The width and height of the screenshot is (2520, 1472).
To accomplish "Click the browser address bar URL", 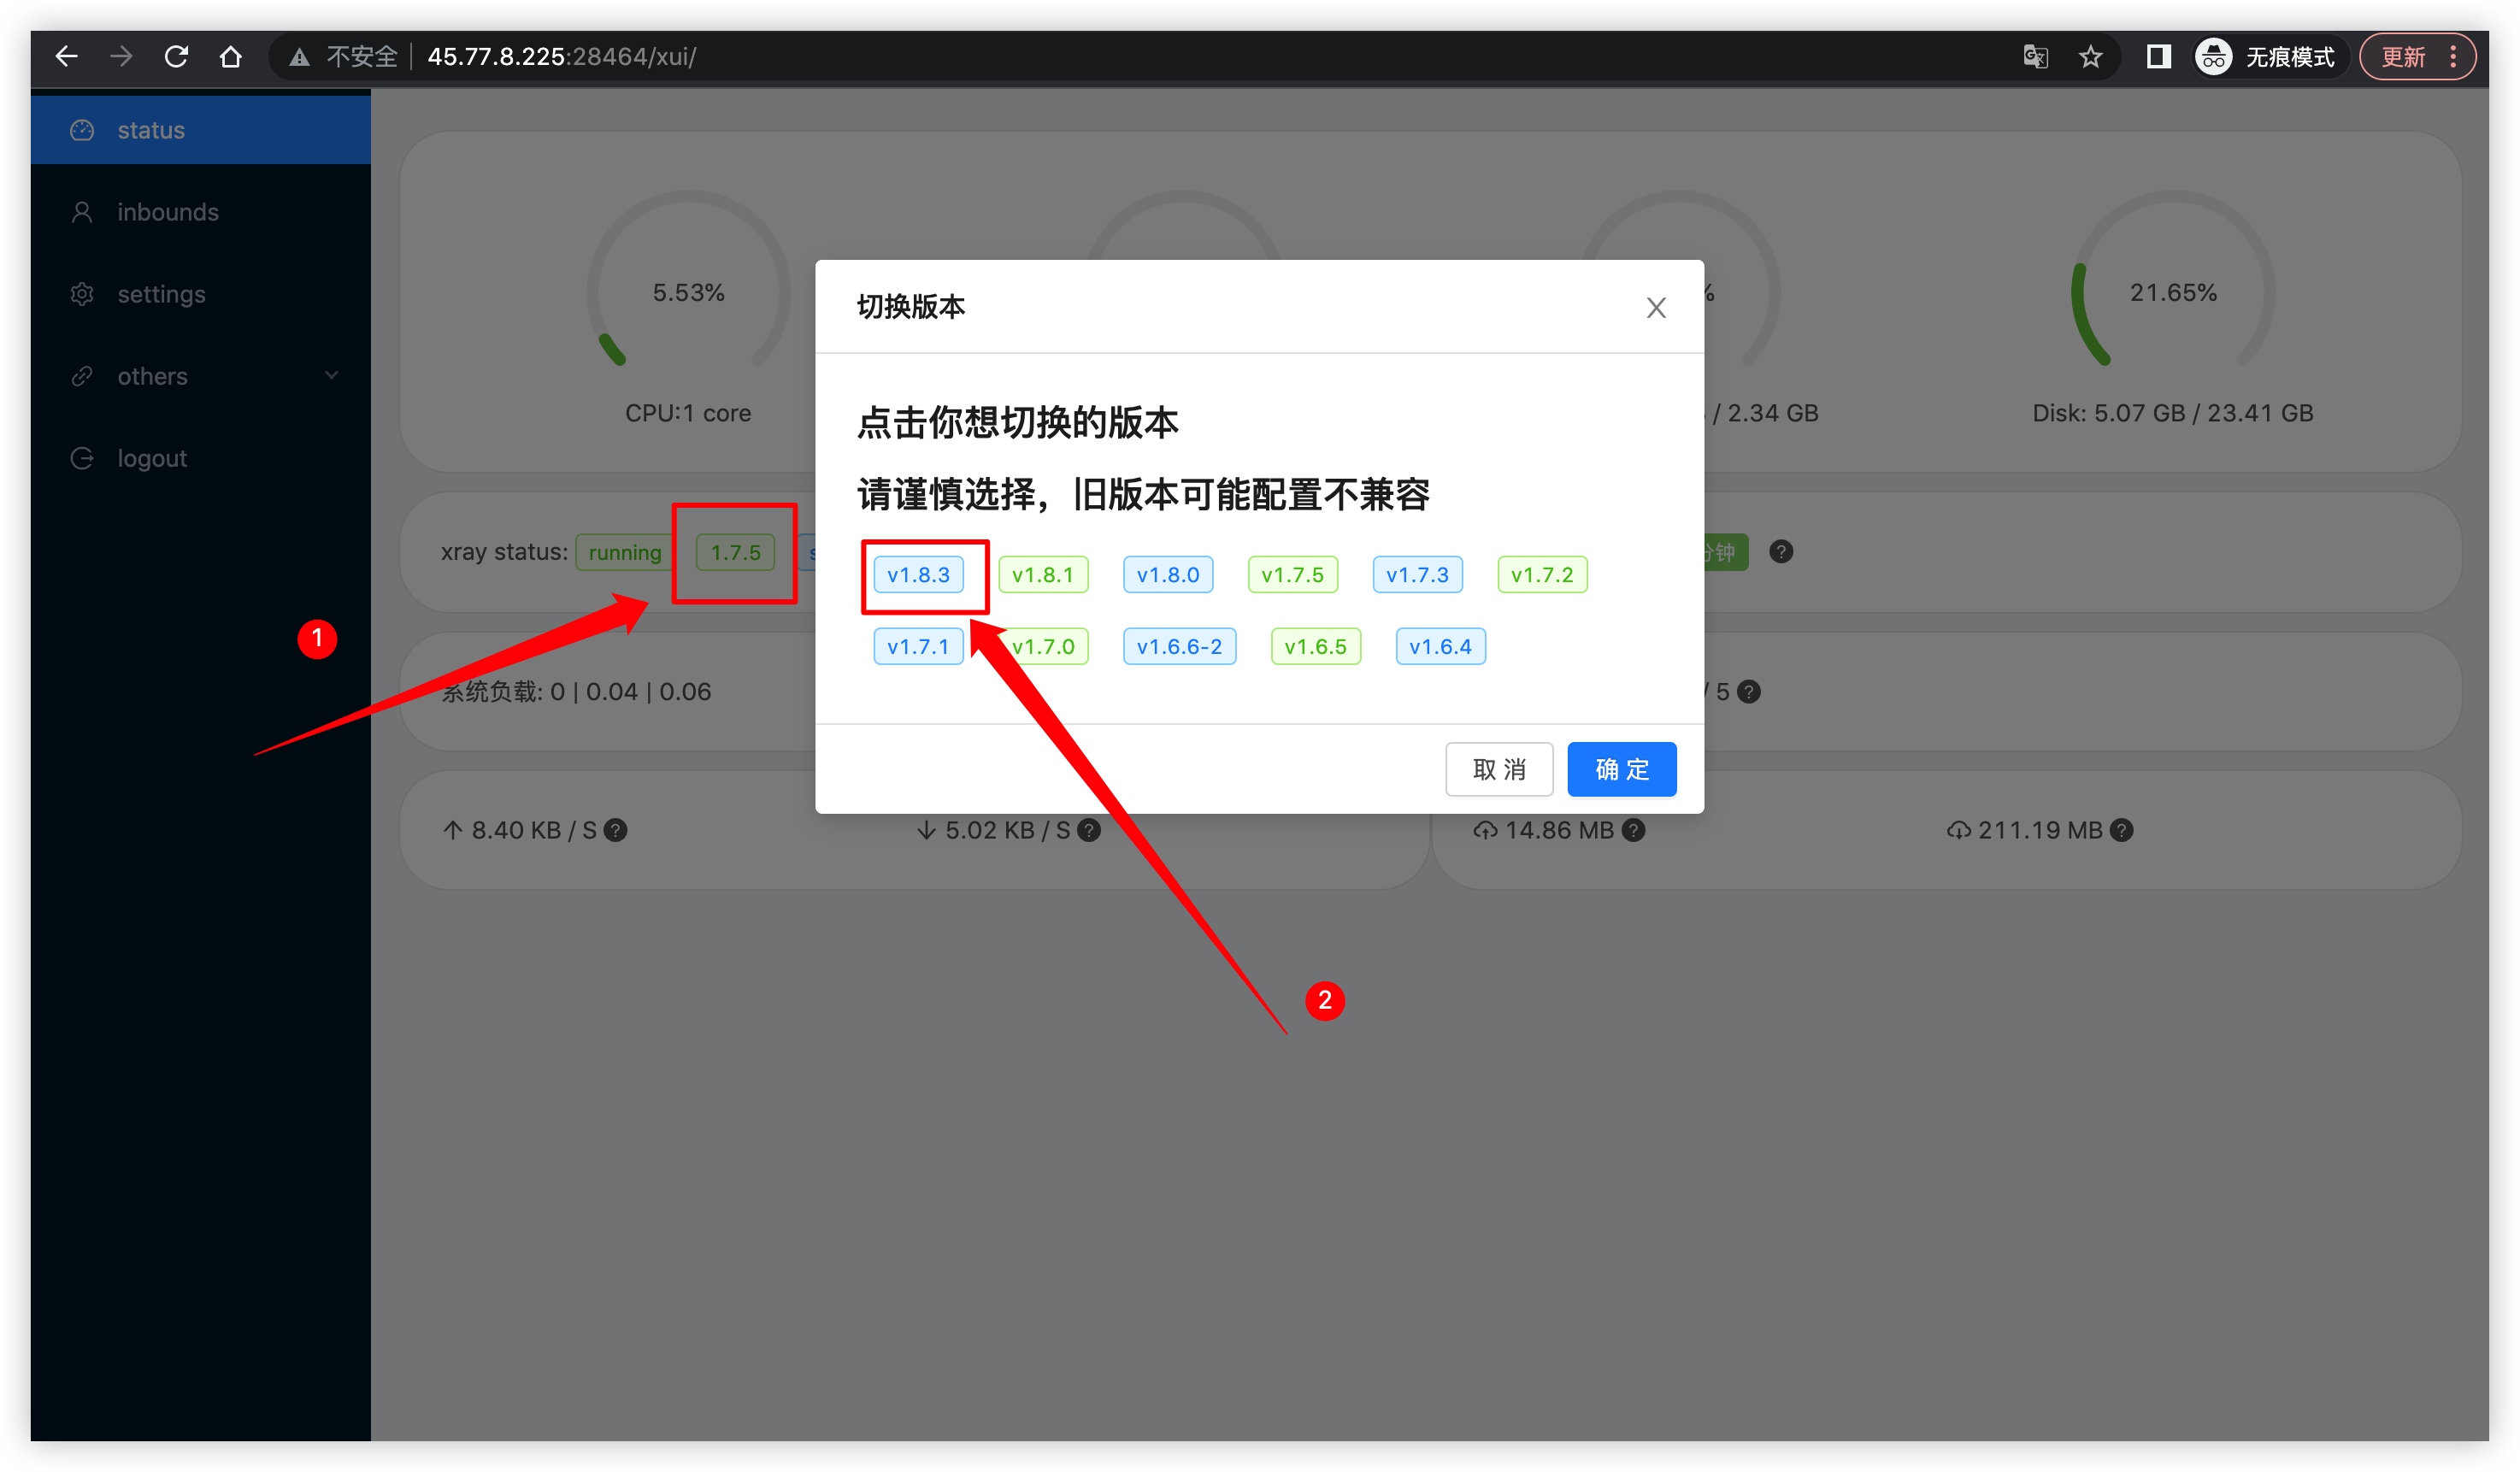I will click(x=561, y=57).
